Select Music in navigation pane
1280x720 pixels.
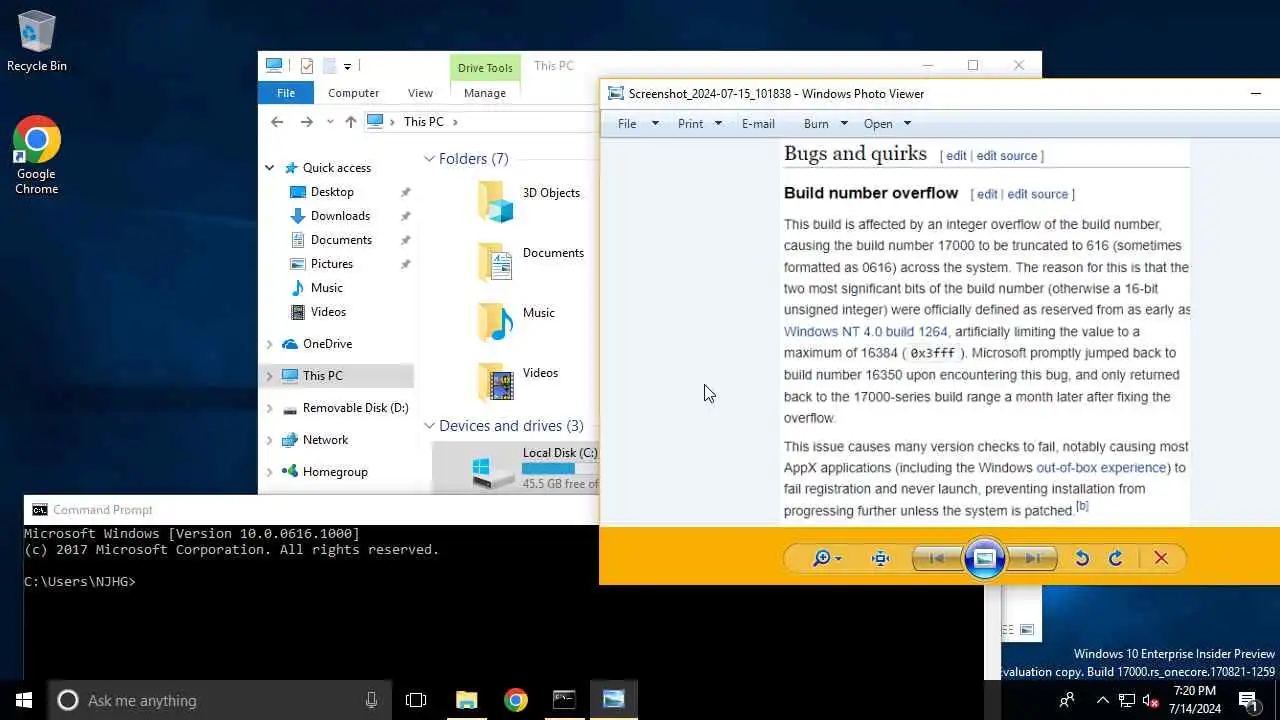pos(326,288)
